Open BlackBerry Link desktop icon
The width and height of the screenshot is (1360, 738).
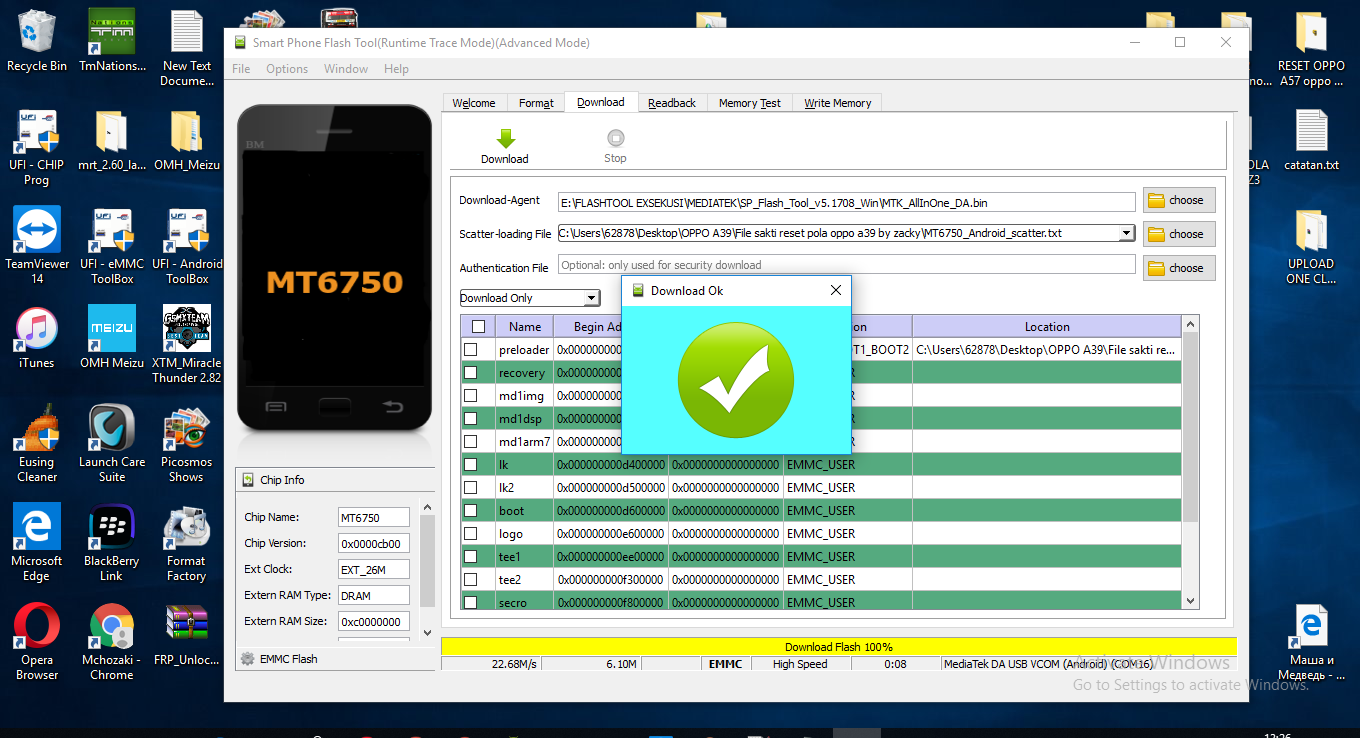click(112, 527)
